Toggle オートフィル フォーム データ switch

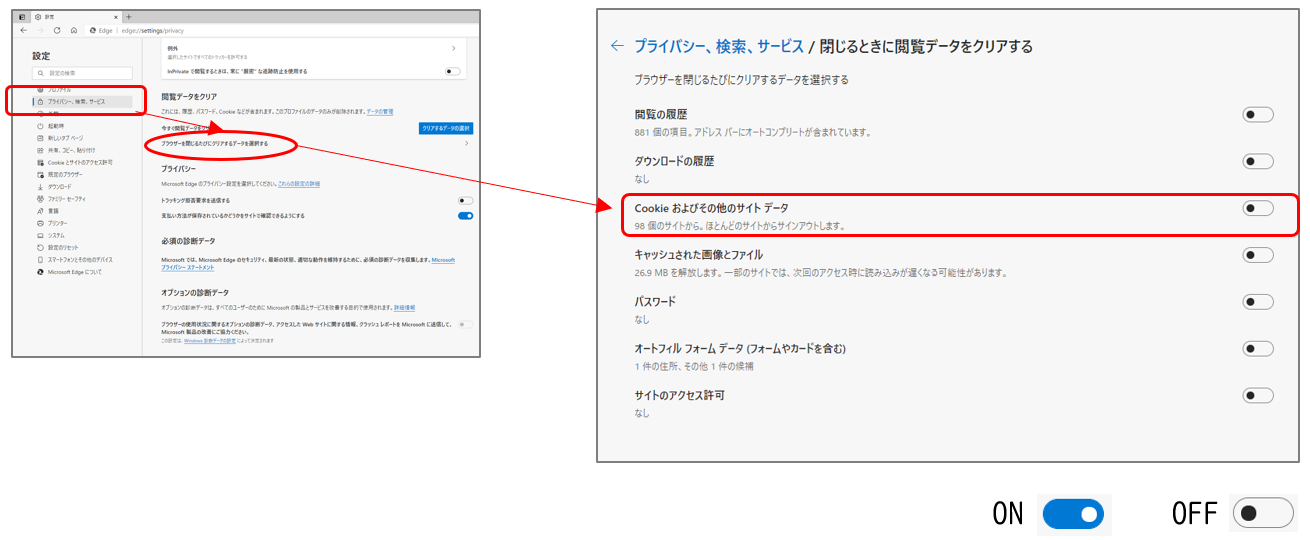tap(1258, 349)
